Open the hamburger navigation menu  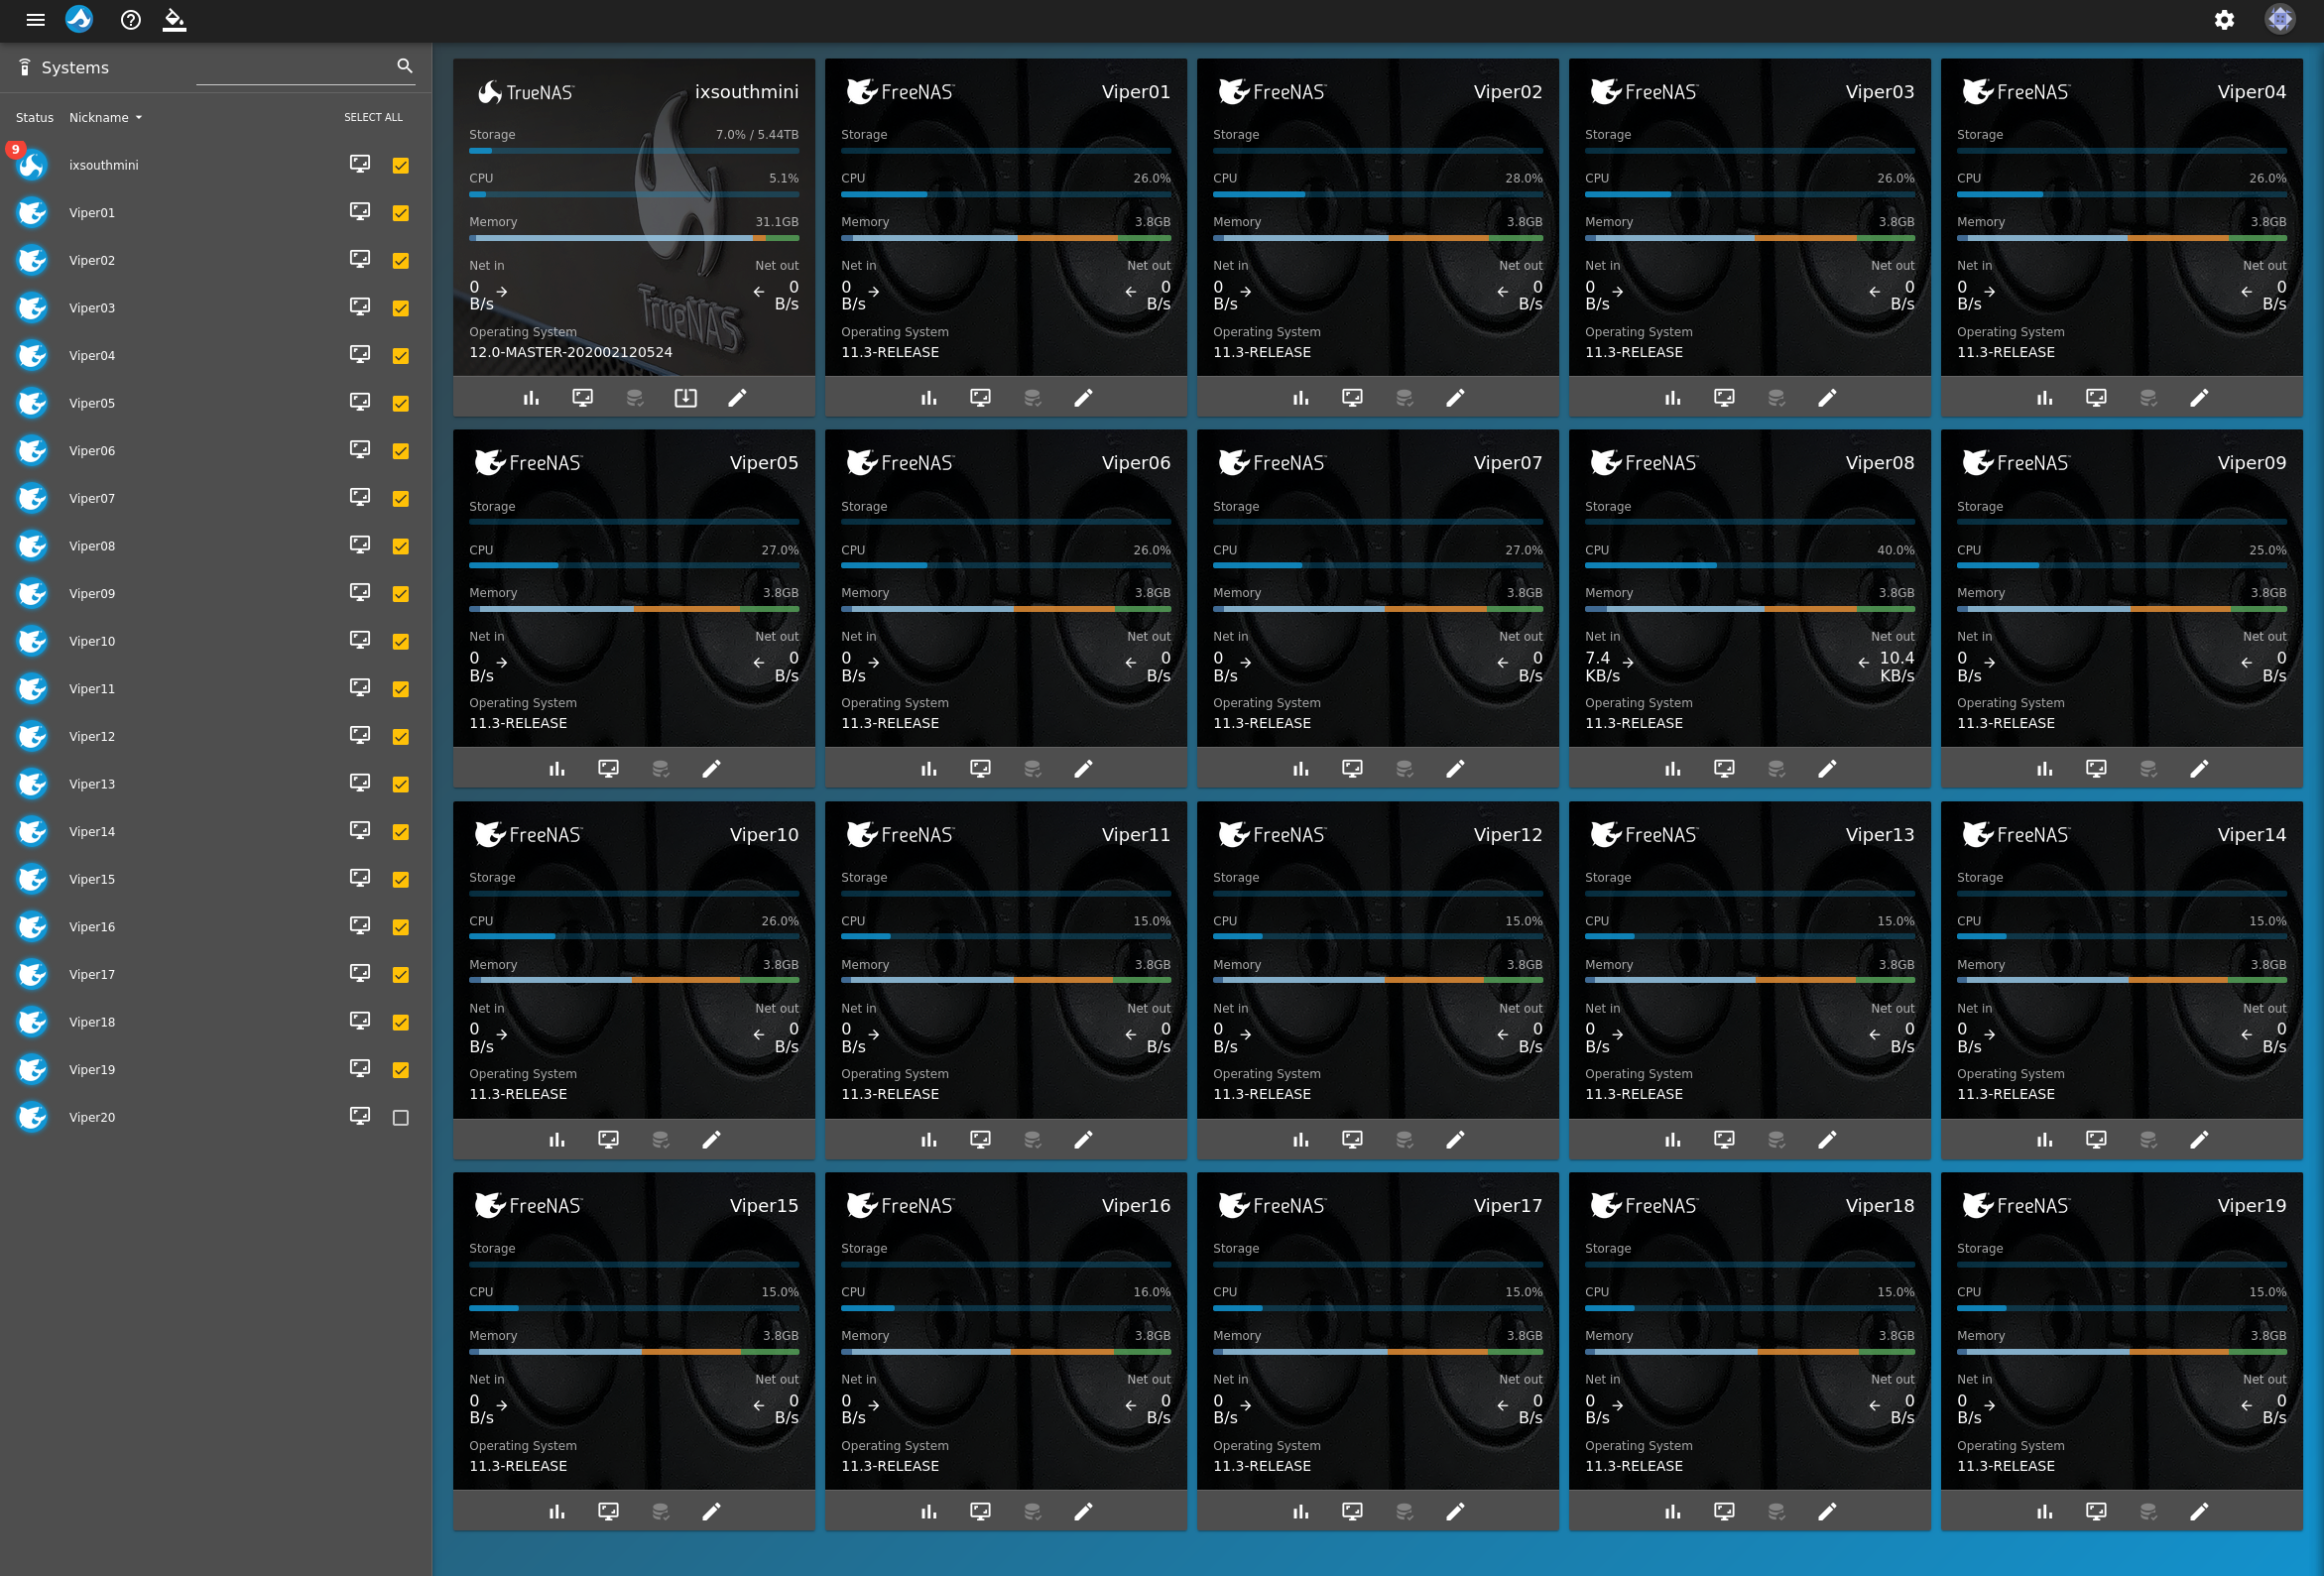[x=35, y=20]
